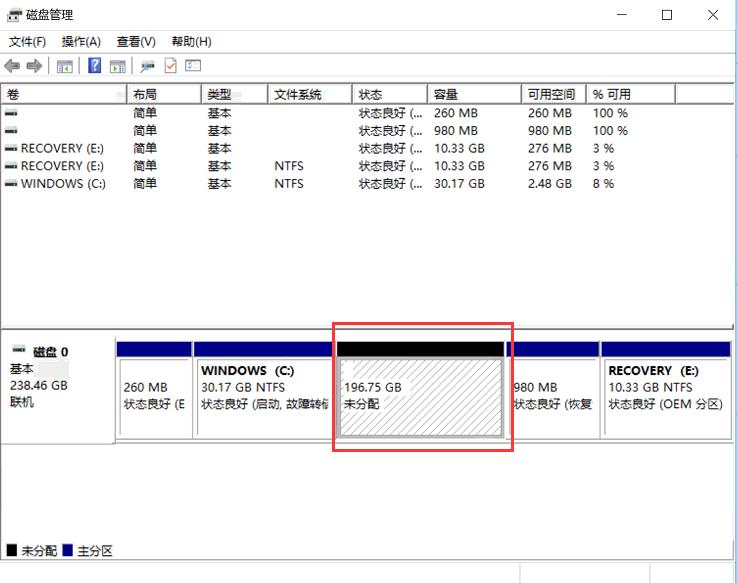Sort by the 容量 column header
This screenshot has width=737, height=583.
(x=475, y=95)
